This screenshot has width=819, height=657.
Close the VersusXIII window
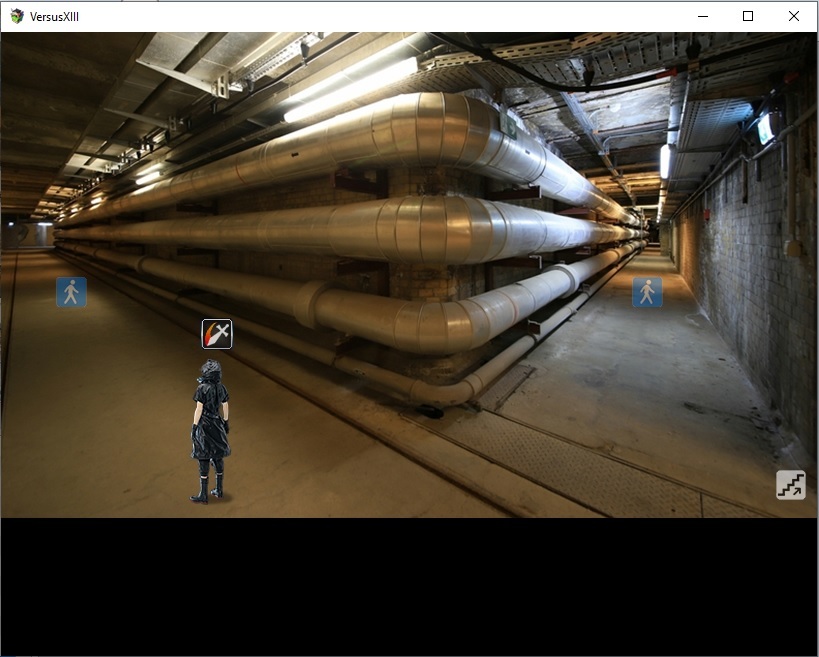click(794, 16)
